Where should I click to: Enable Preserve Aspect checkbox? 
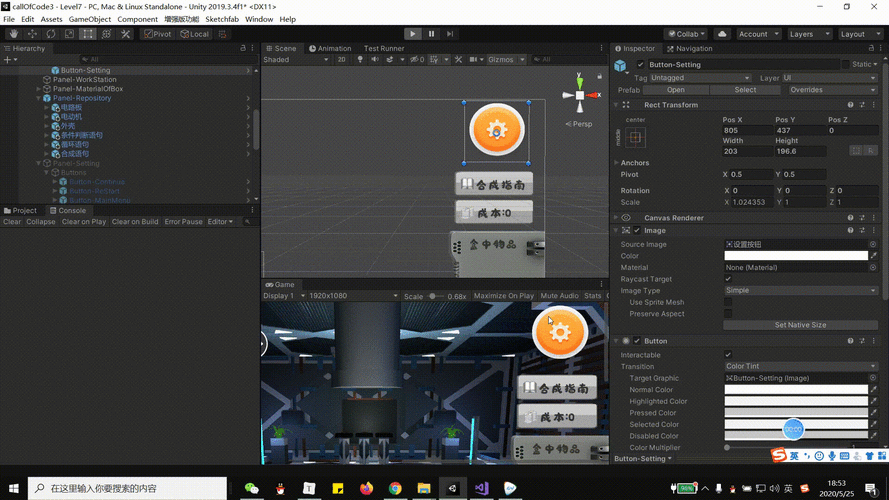point(728,313)
